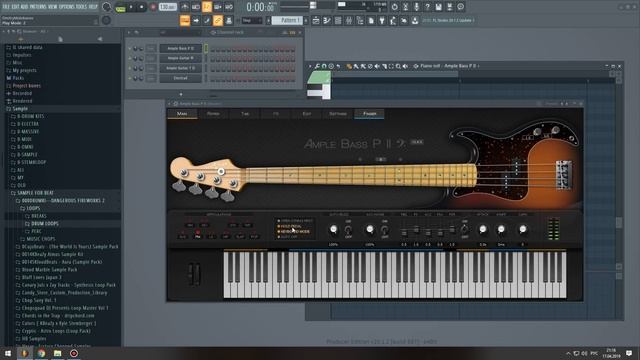This screenshot has width=640, height=360.
Task: Open the Windows Start button
Action: [7, 353]
